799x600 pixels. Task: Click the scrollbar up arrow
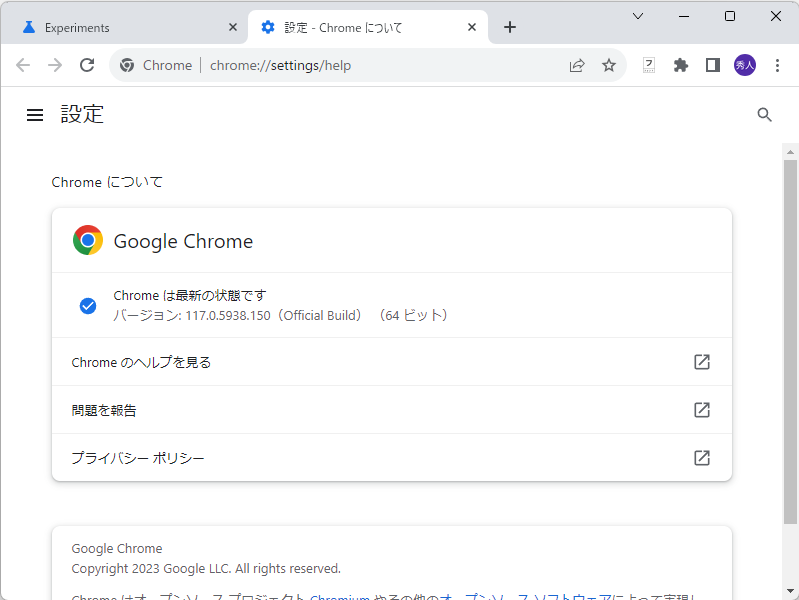790,152
